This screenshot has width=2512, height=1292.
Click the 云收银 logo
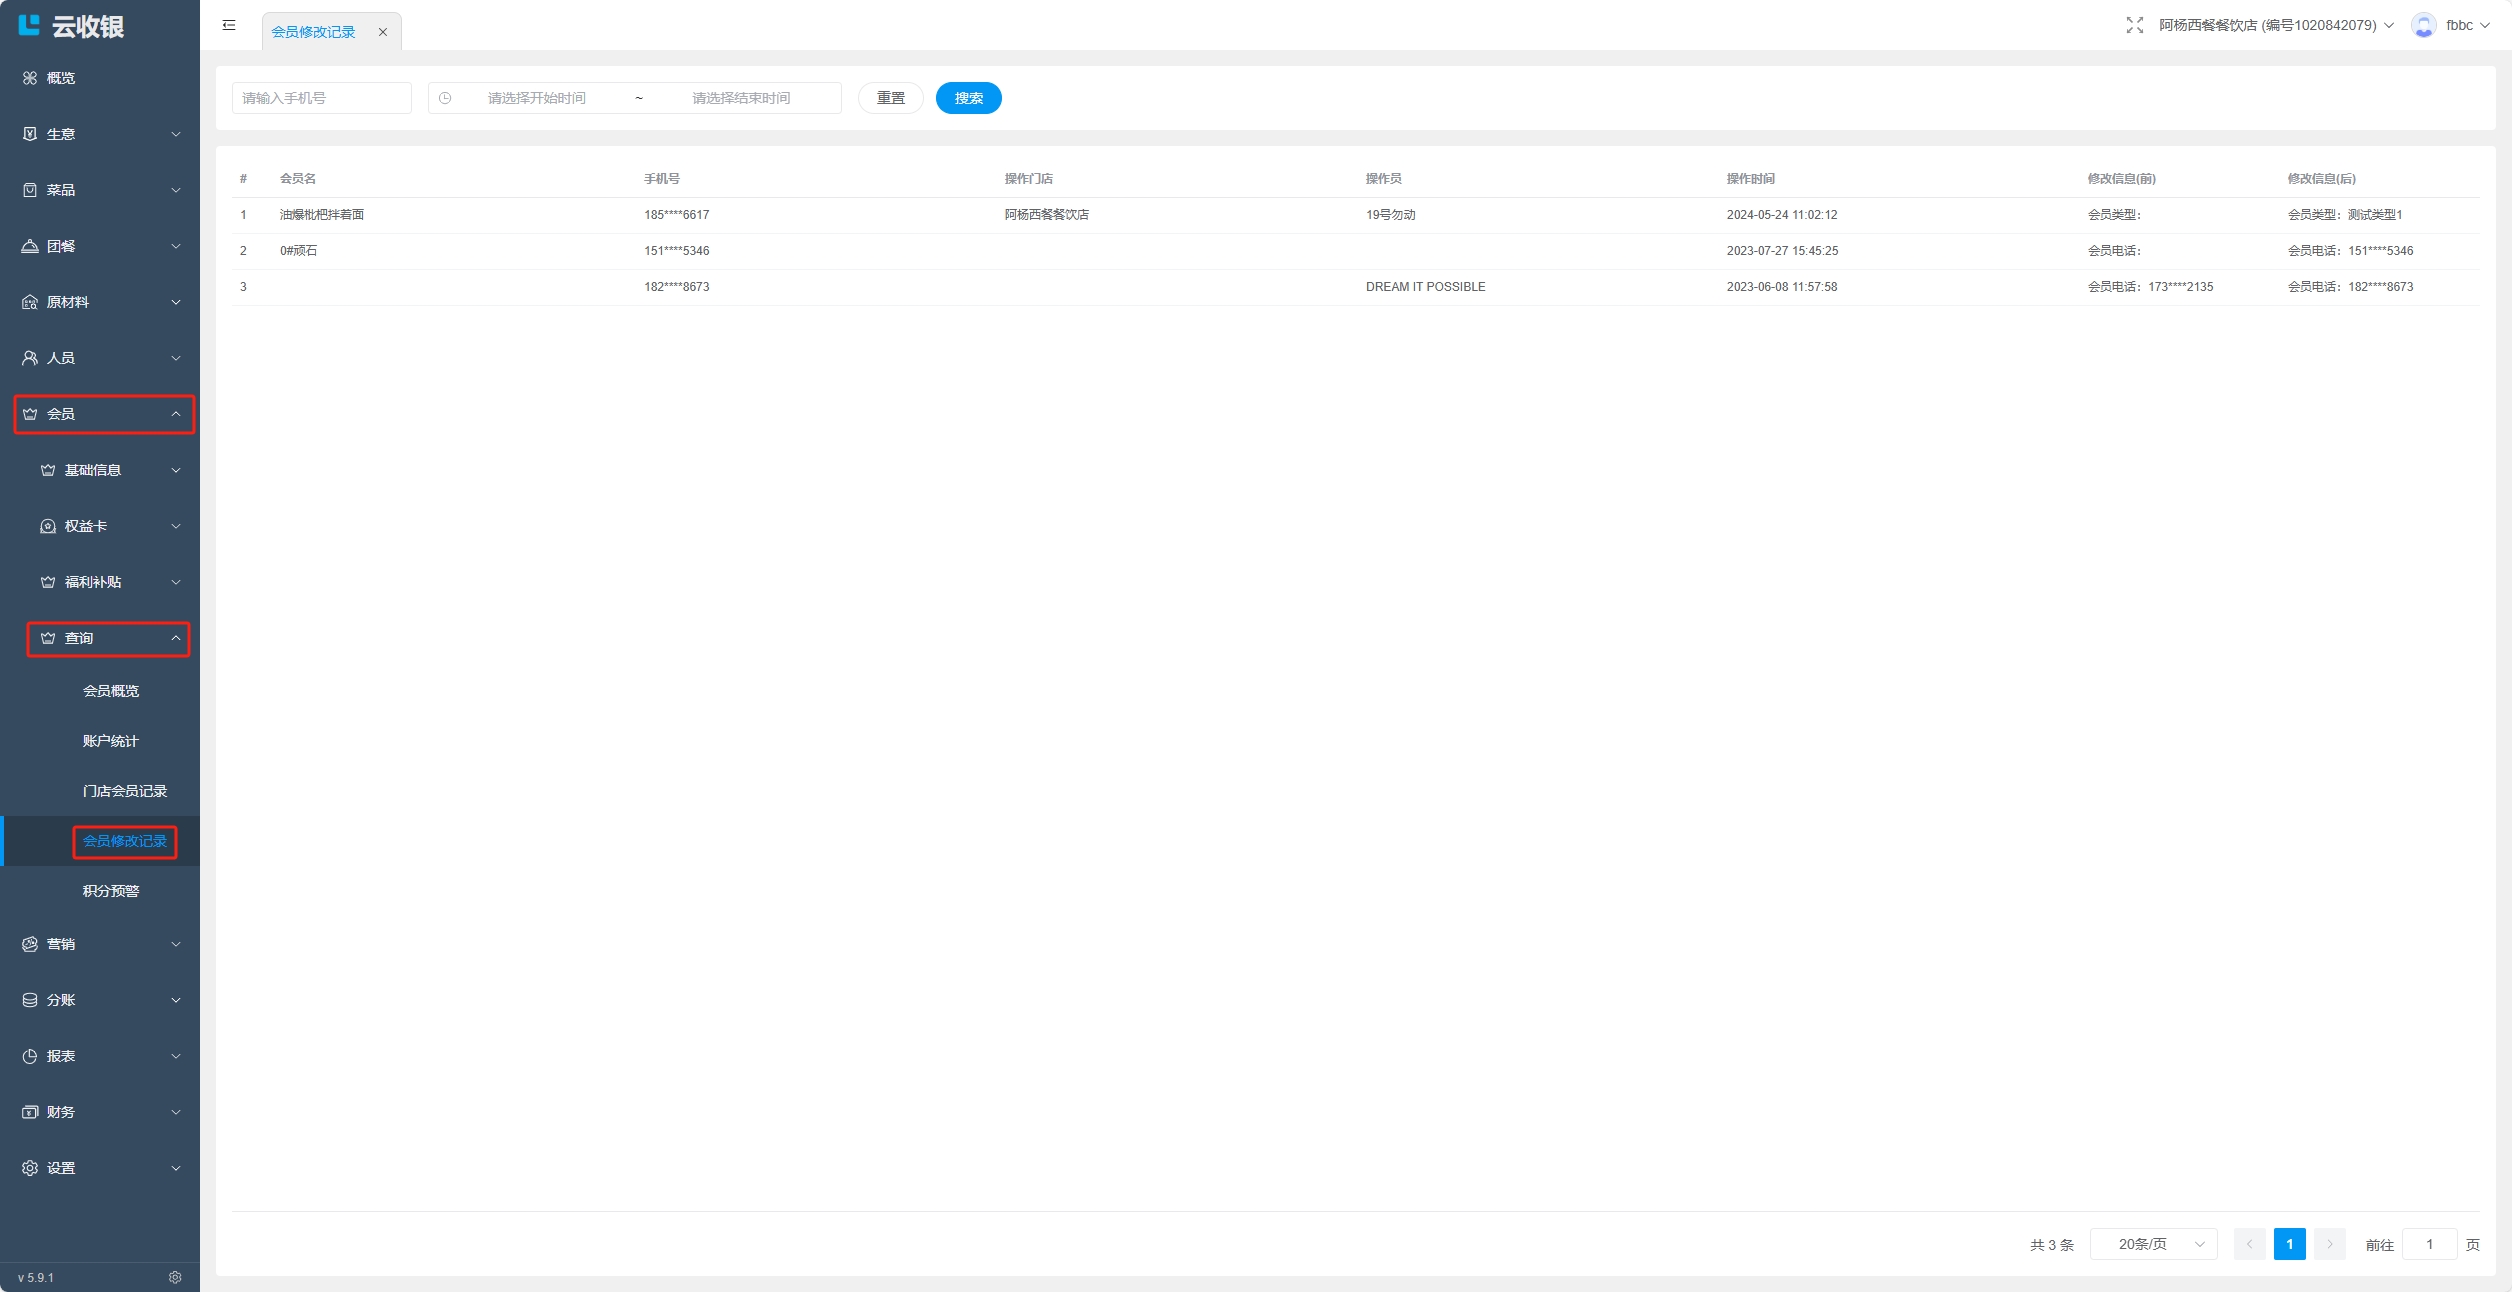point(72,26)
